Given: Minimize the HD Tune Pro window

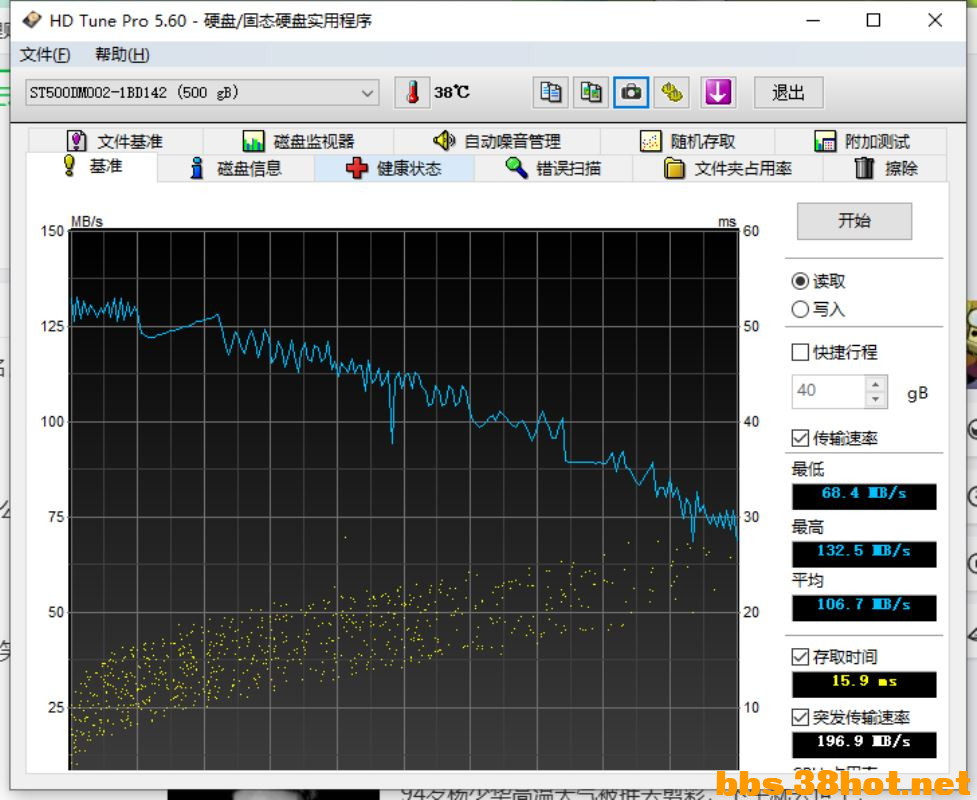Looking at the screenshot, I should pos(813,21).
